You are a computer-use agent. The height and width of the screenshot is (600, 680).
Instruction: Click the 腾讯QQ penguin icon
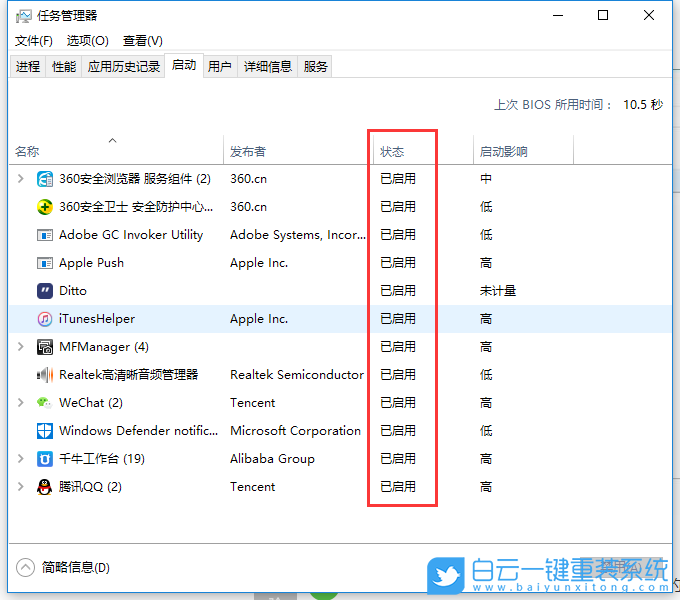point(45,487)
